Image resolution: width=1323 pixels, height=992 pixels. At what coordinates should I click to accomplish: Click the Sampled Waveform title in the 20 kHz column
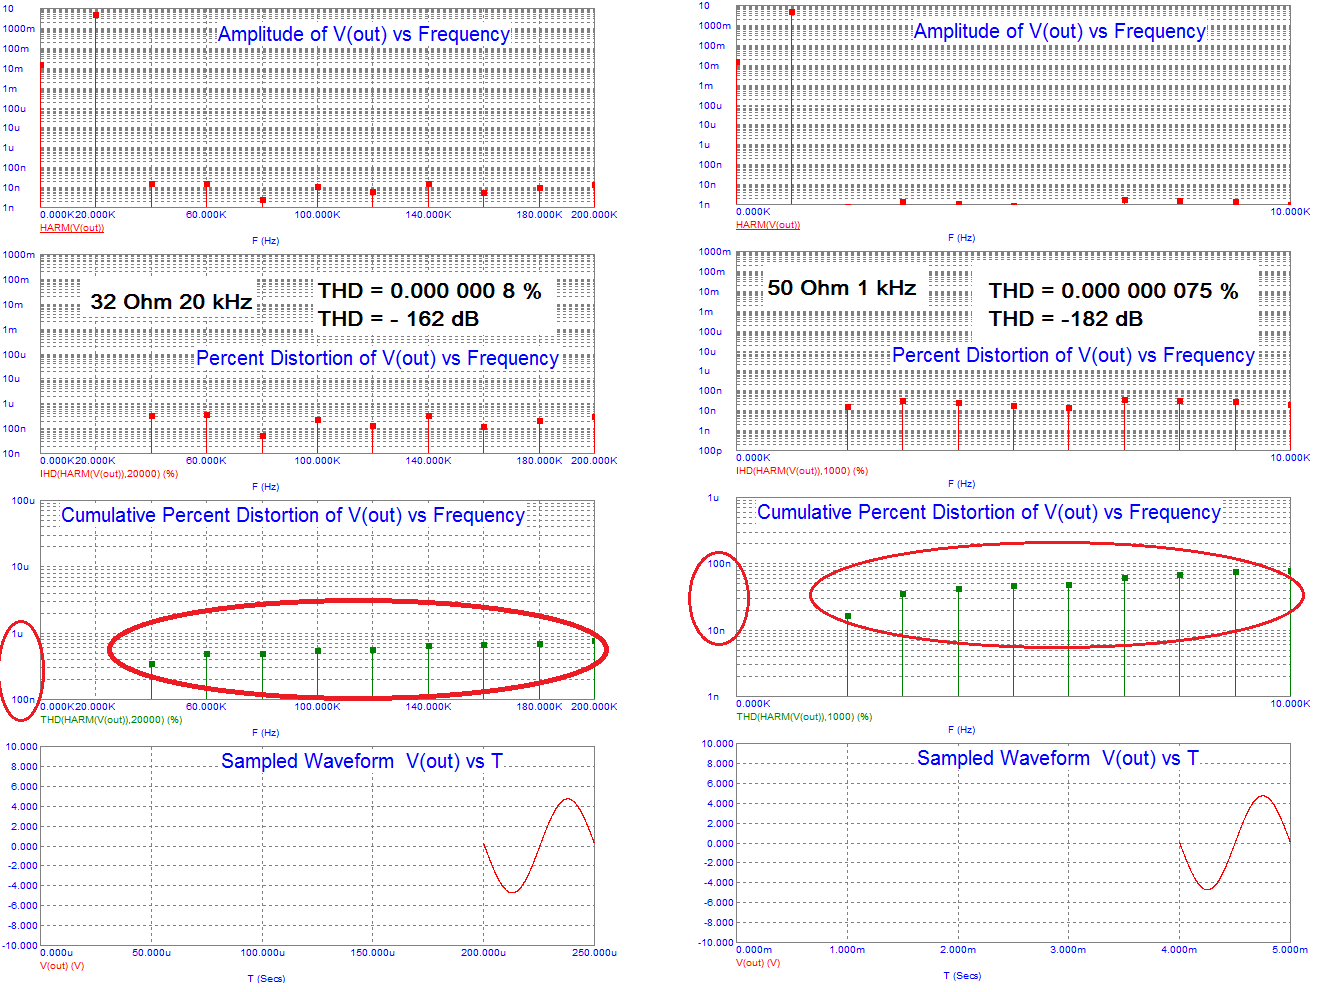click(362, 761)
